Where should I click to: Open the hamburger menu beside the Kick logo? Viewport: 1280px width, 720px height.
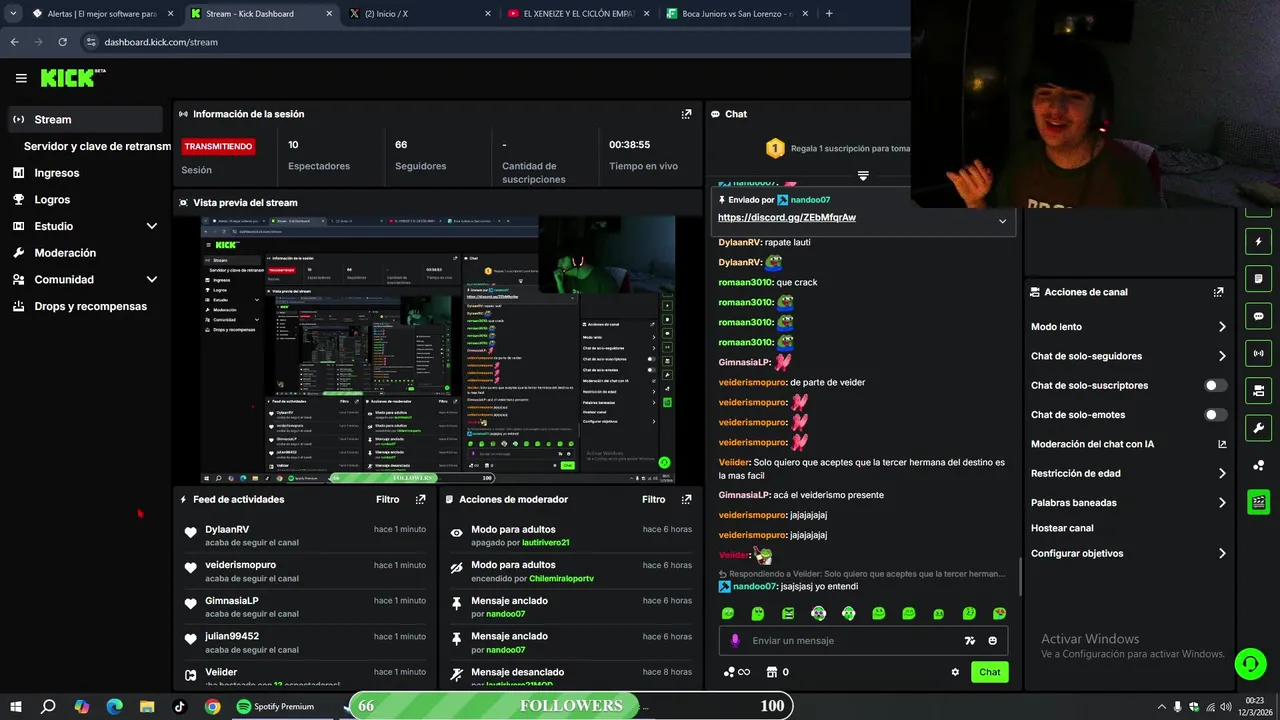pos(21,78)
